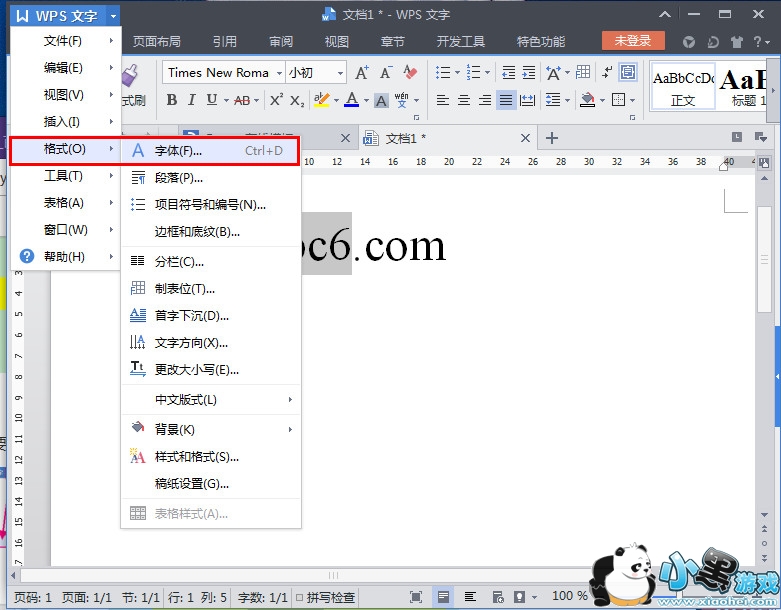
Task: Open the font size dropdown 小初
Action: click(x=340, y=73)
